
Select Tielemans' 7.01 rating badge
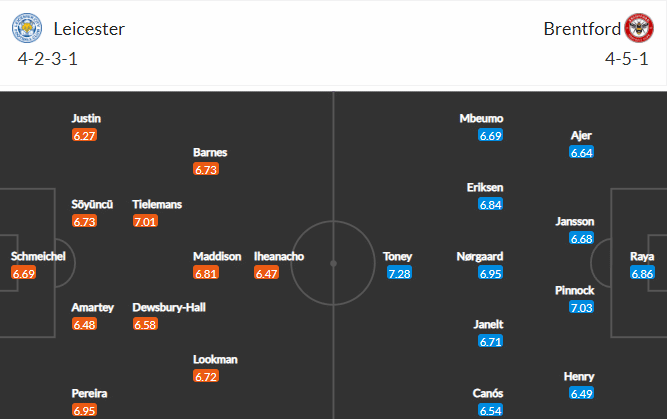tap(145, 221)
